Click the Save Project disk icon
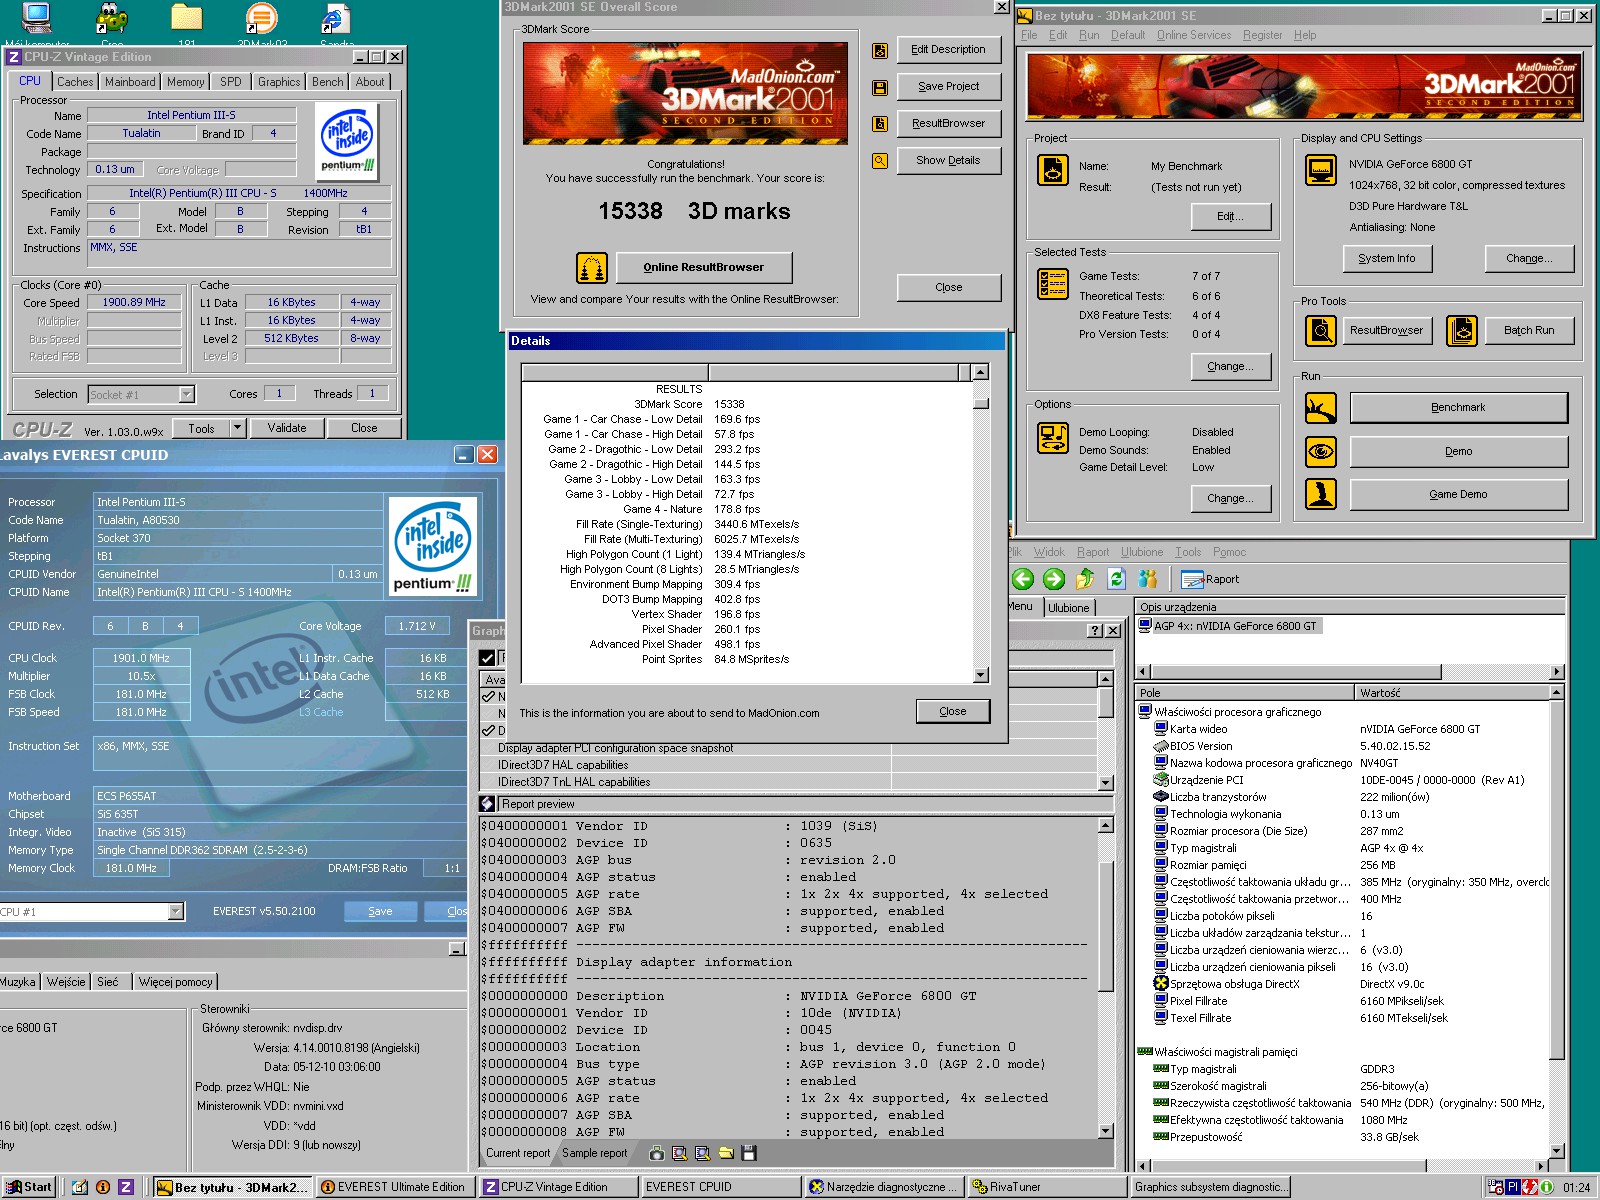 (x=880, y=88)
